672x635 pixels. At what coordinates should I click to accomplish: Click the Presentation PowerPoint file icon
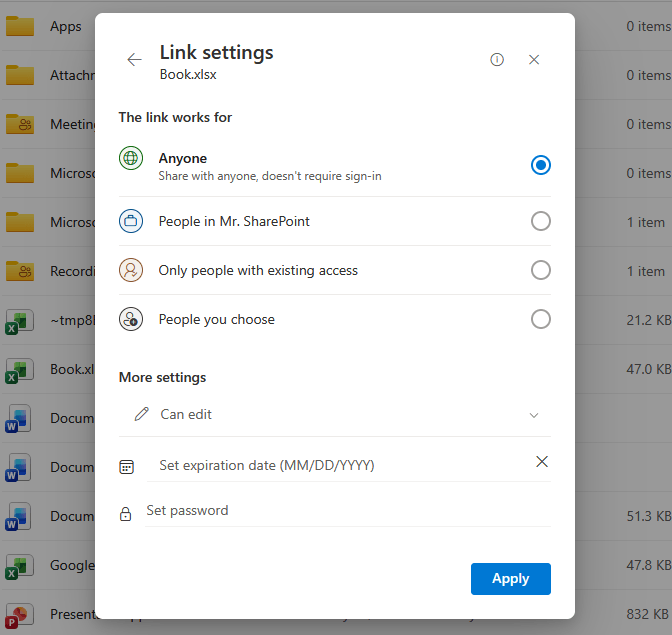18,616
